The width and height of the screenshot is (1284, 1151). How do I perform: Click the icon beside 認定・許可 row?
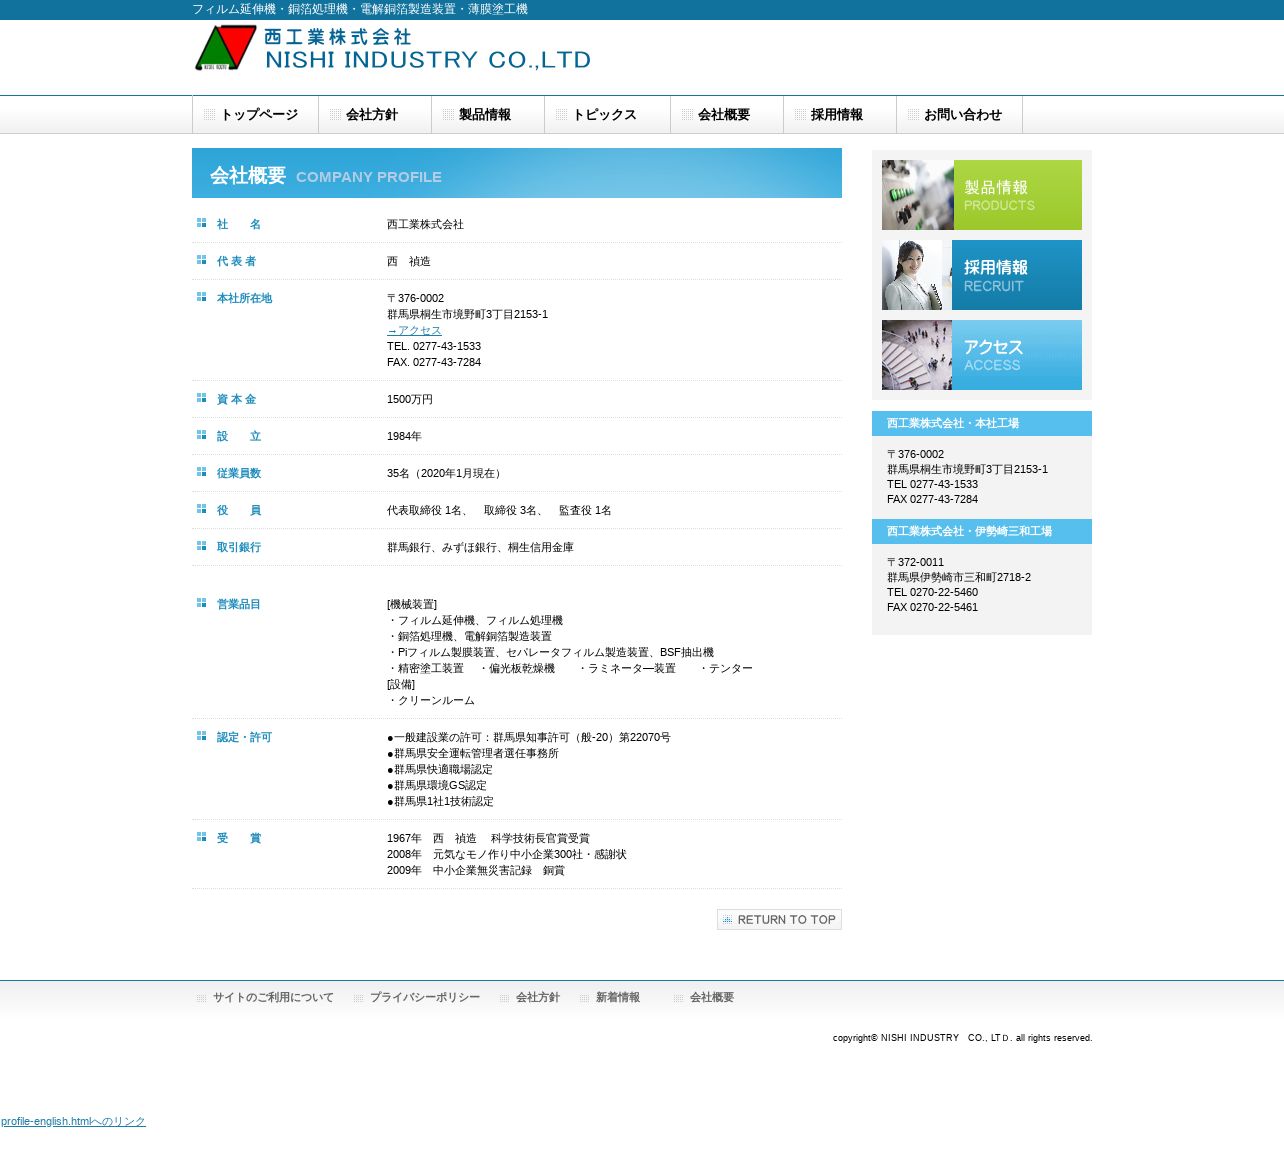click(x=201, y=736)
